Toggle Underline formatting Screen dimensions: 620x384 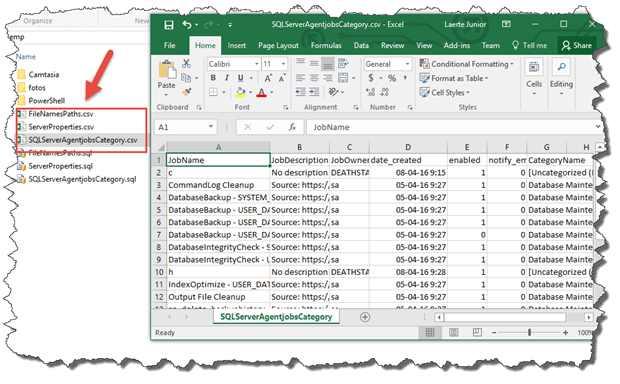tap(240, 78)
